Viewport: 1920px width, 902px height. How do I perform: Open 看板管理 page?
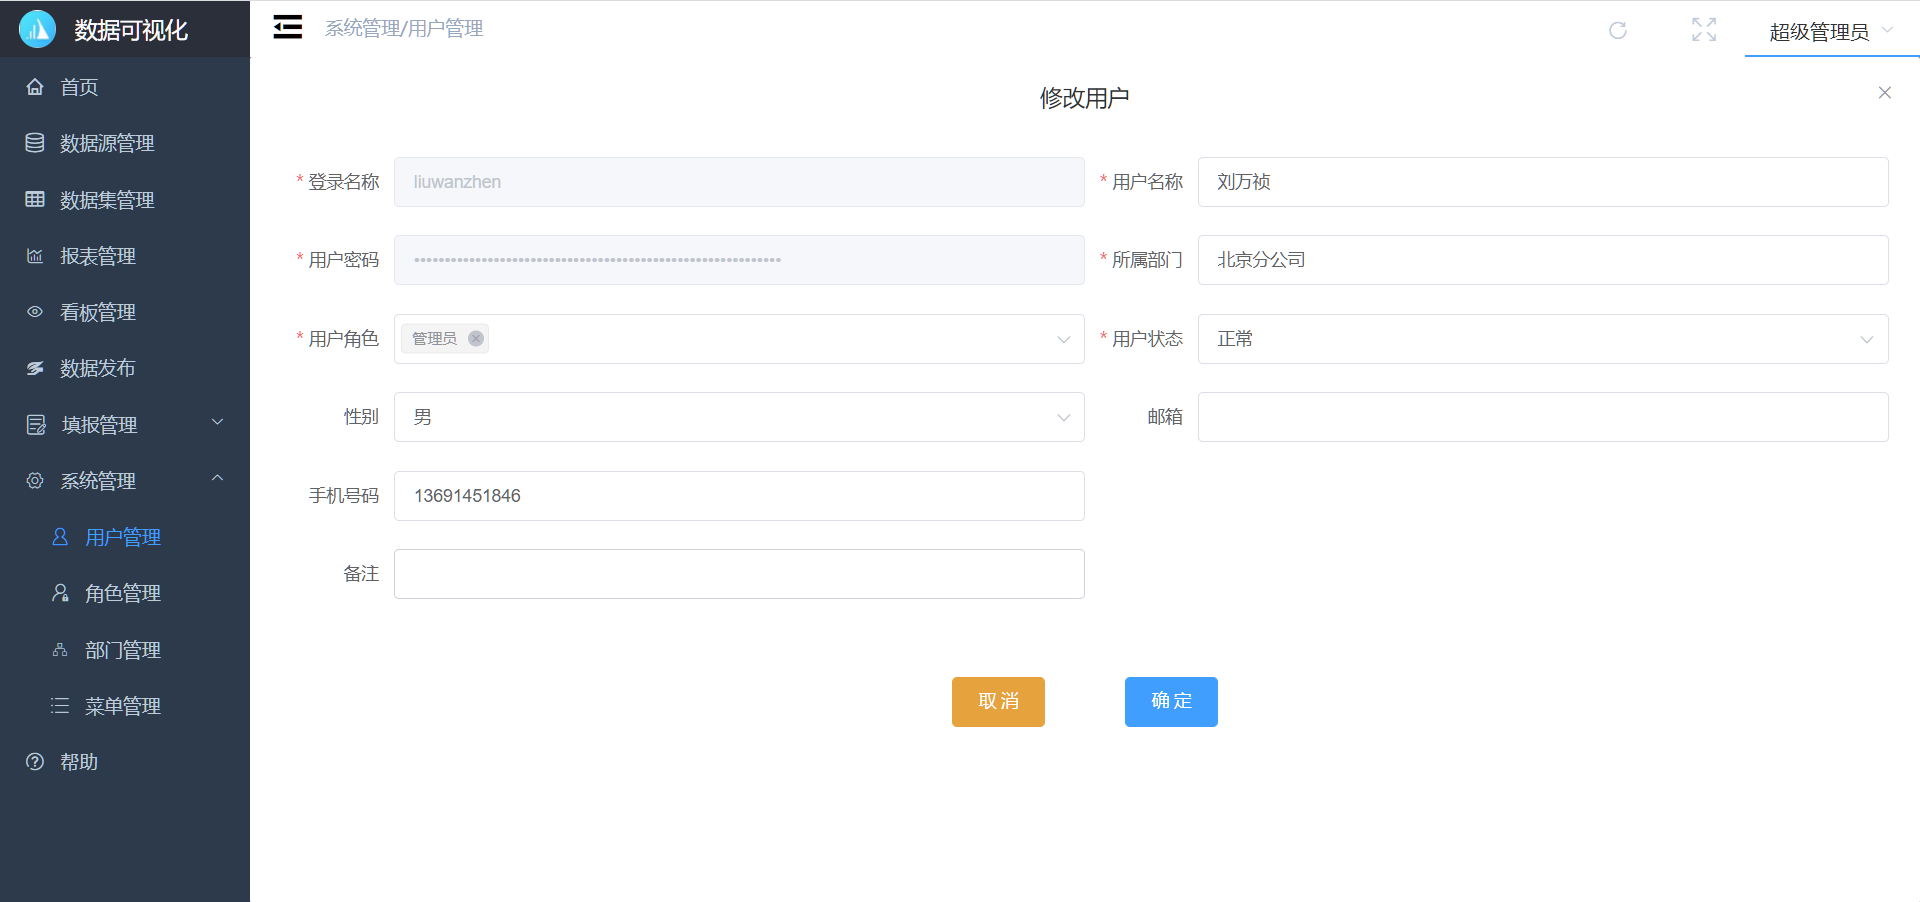[125, 312]
